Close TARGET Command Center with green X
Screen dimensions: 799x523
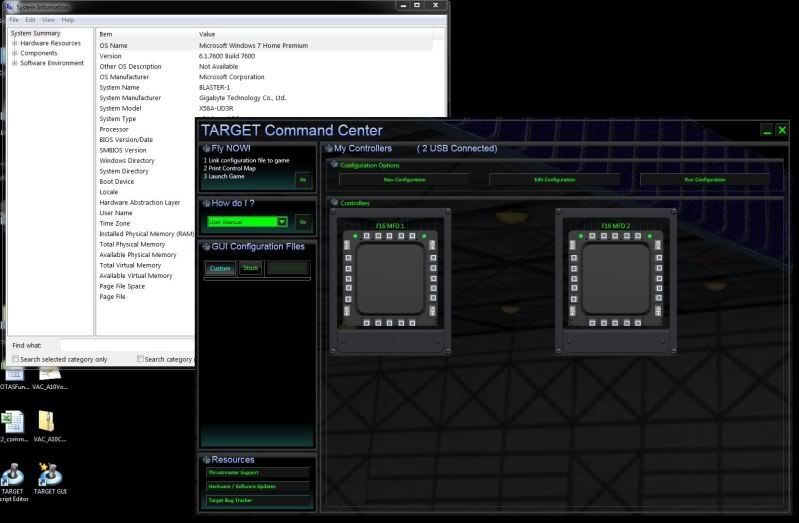782,130
